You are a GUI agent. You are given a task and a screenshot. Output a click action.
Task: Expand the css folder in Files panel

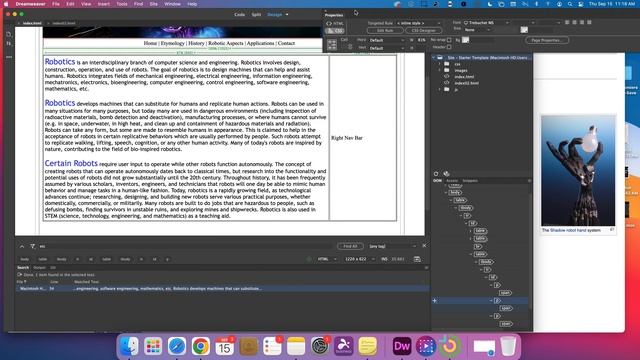pyautogui.click(x=440, y=64)
